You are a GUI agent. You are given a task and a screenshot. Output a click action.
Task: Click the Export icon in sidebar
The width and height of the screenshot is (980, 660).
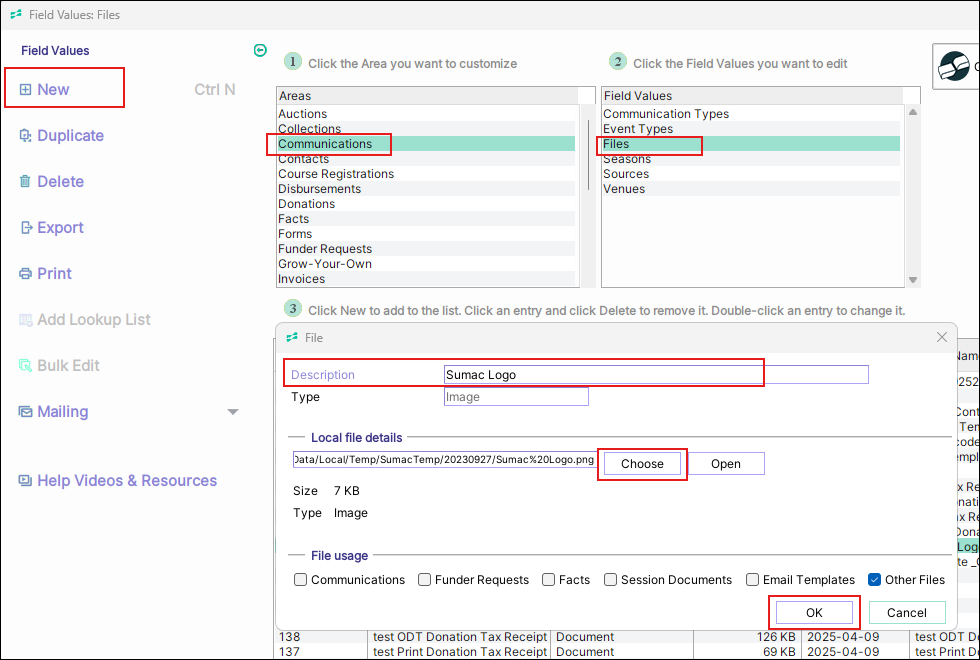(26, 228)
